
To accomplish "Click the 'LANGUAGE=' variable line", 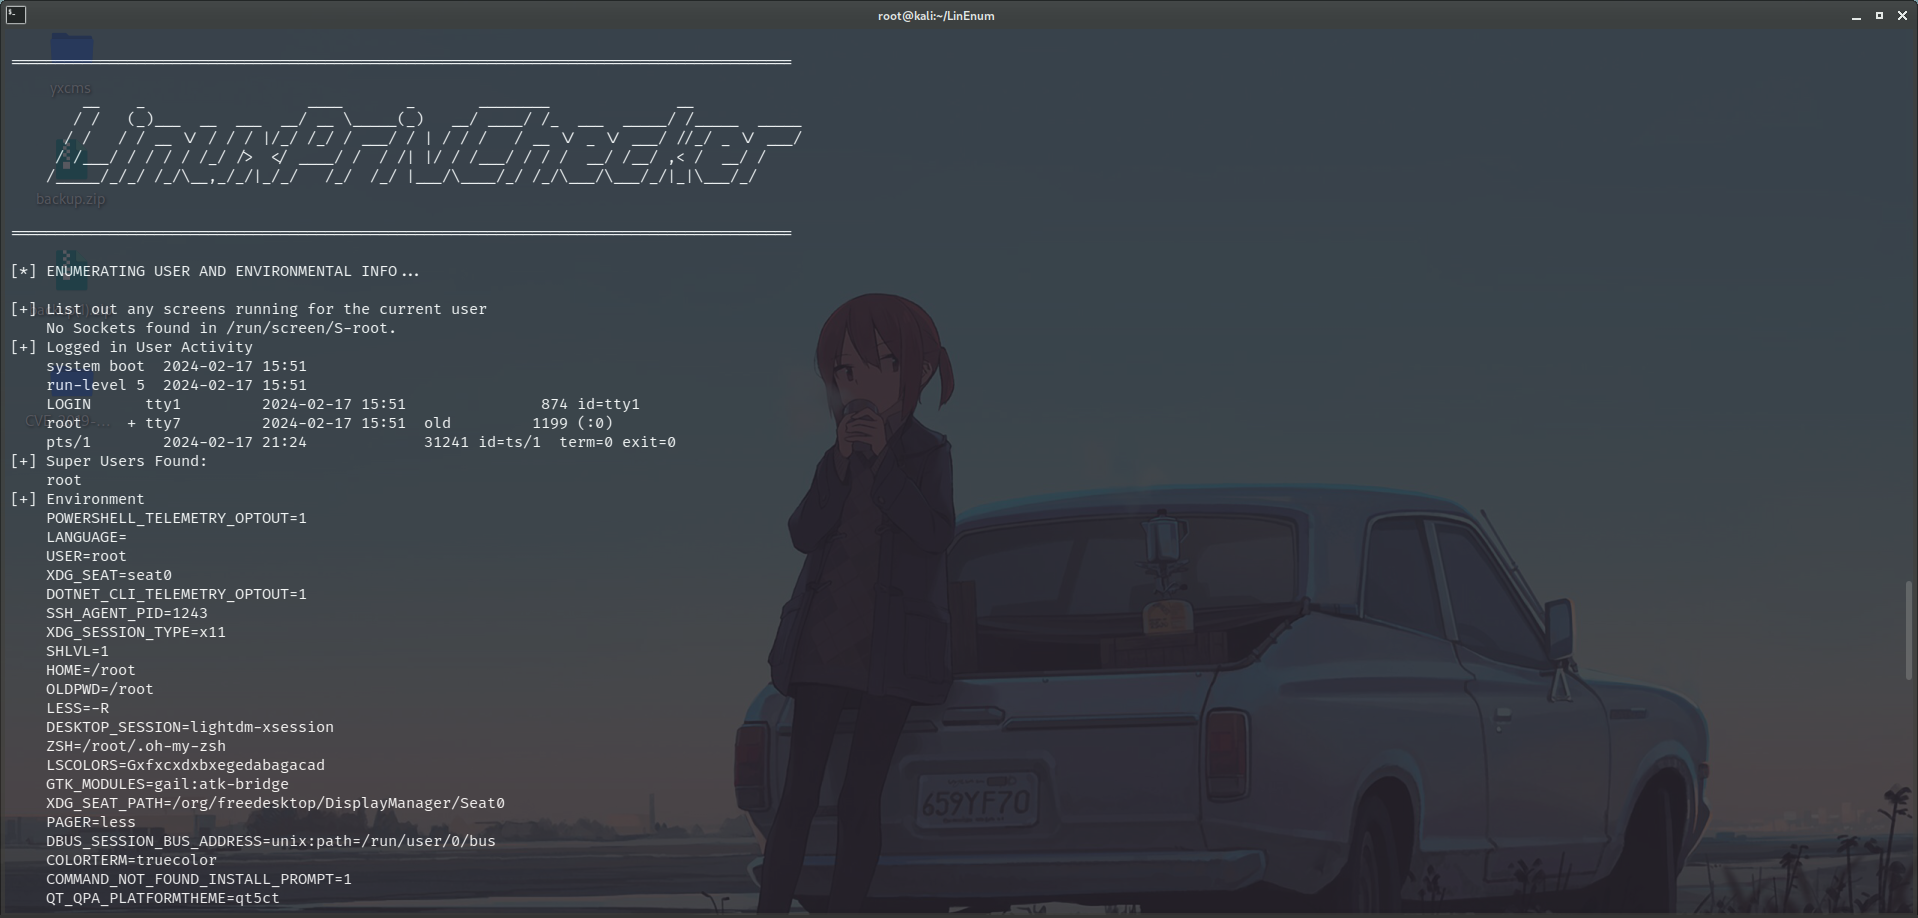I will pos(86,537).
